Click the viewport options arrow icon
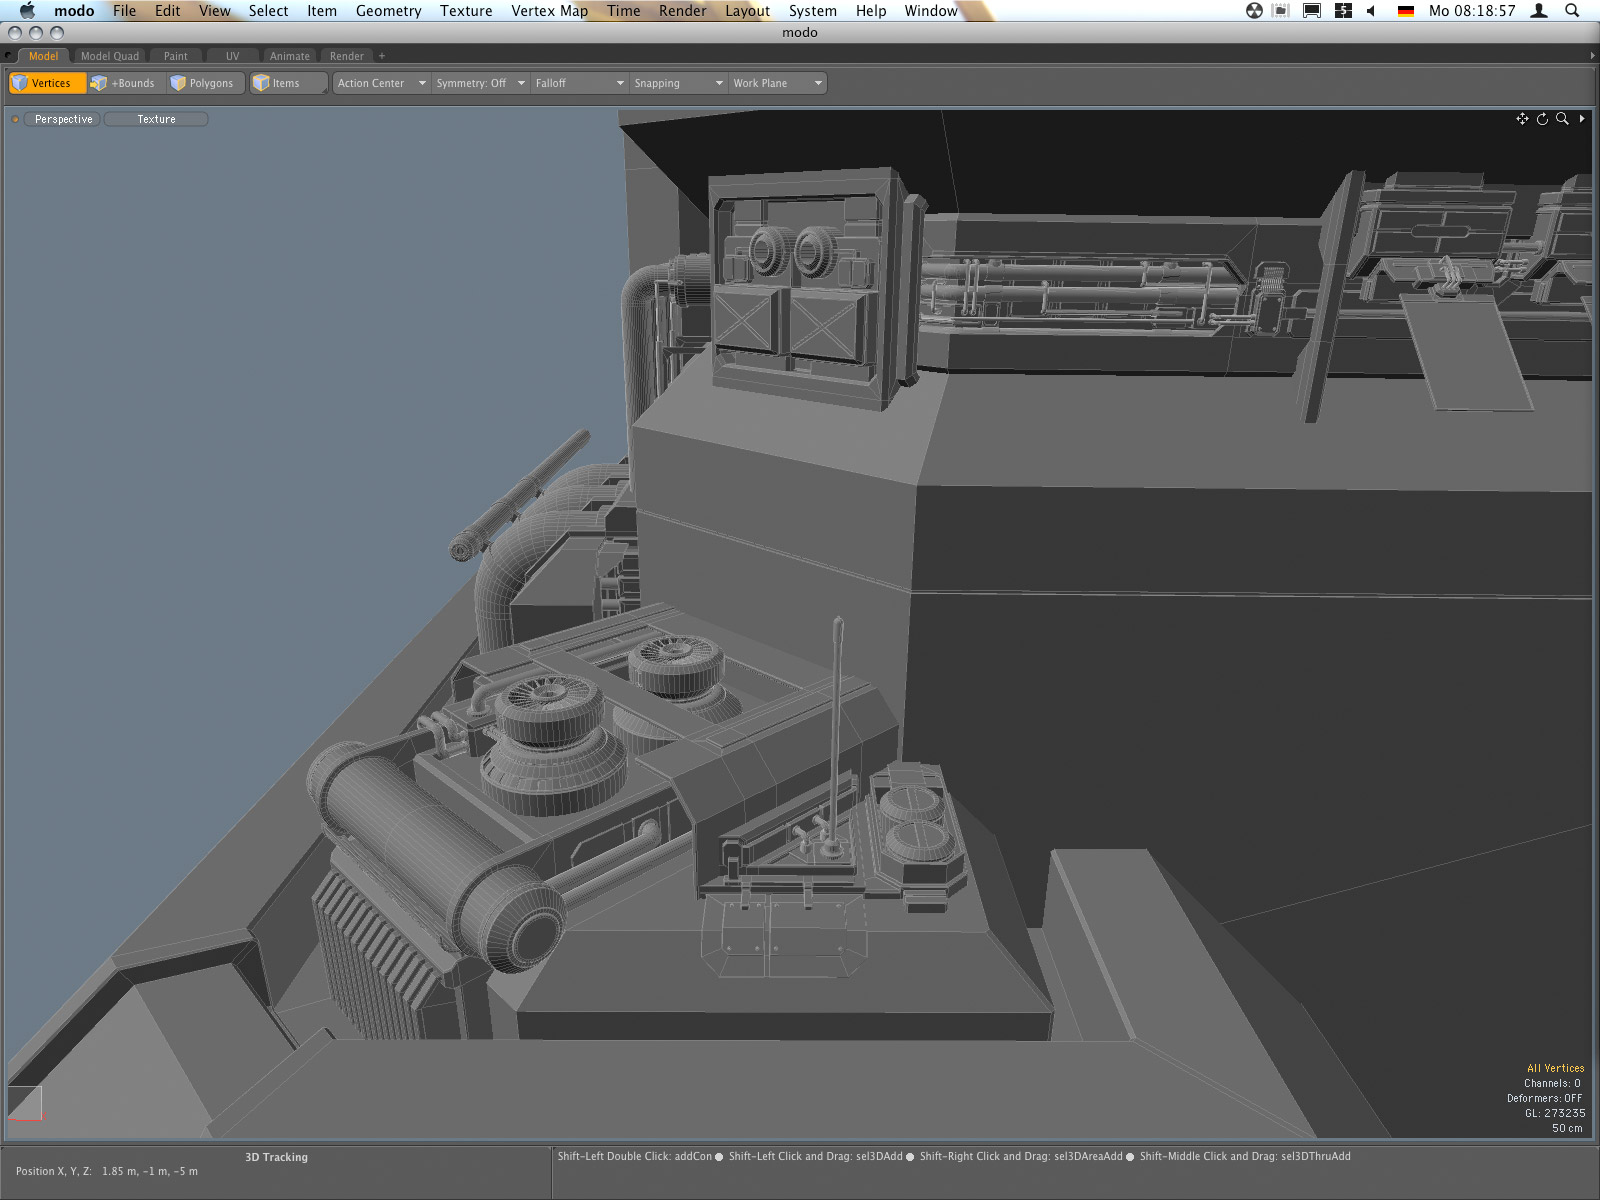This screenshot has width=1600, height=1200. click(x=1582, y=119)
